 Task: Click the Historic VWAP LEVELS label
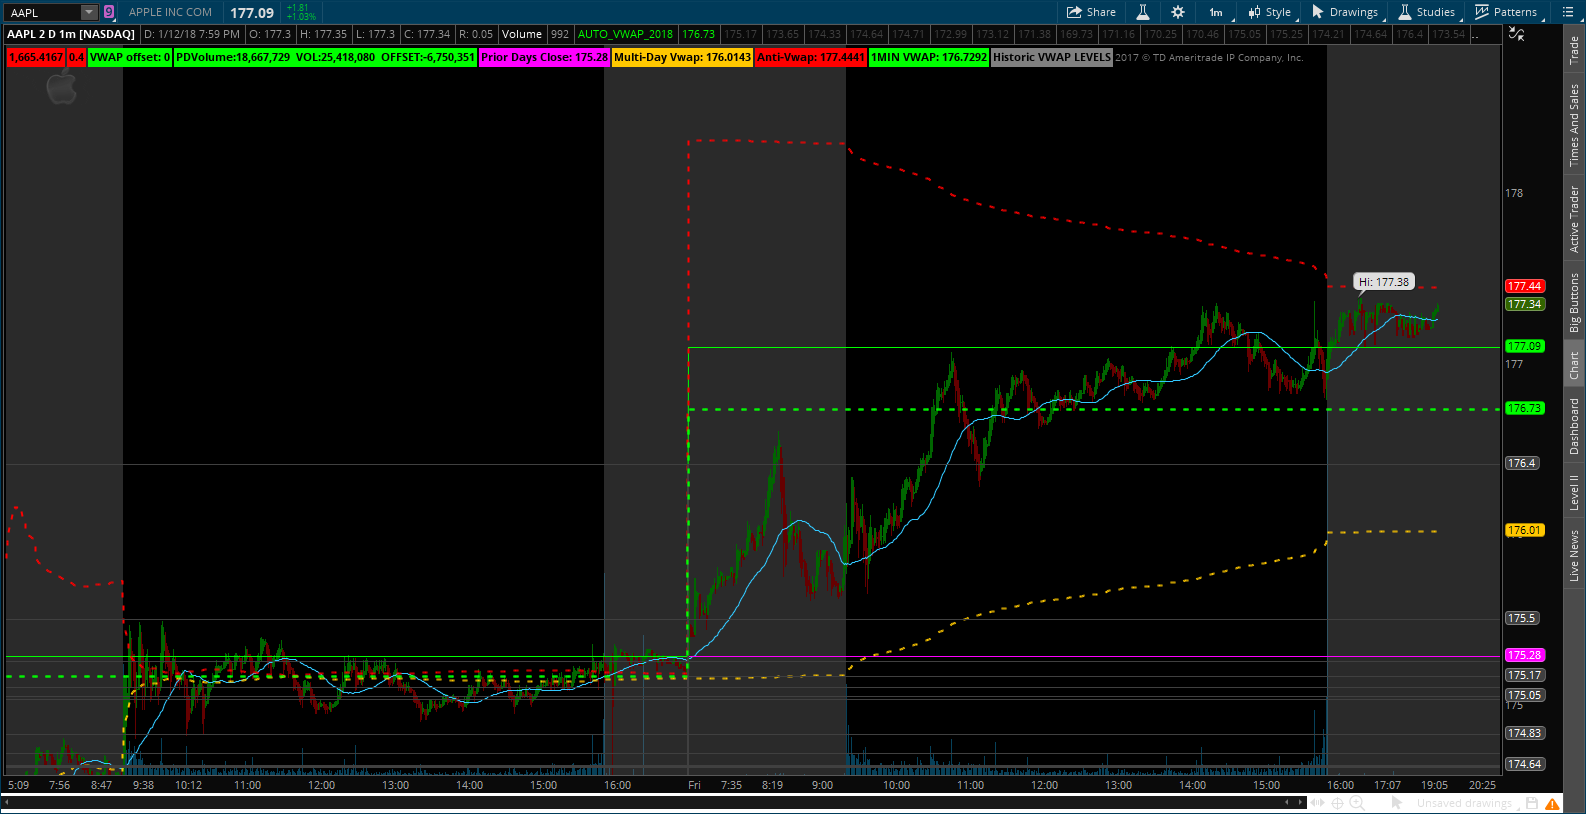coord(1052,57)
